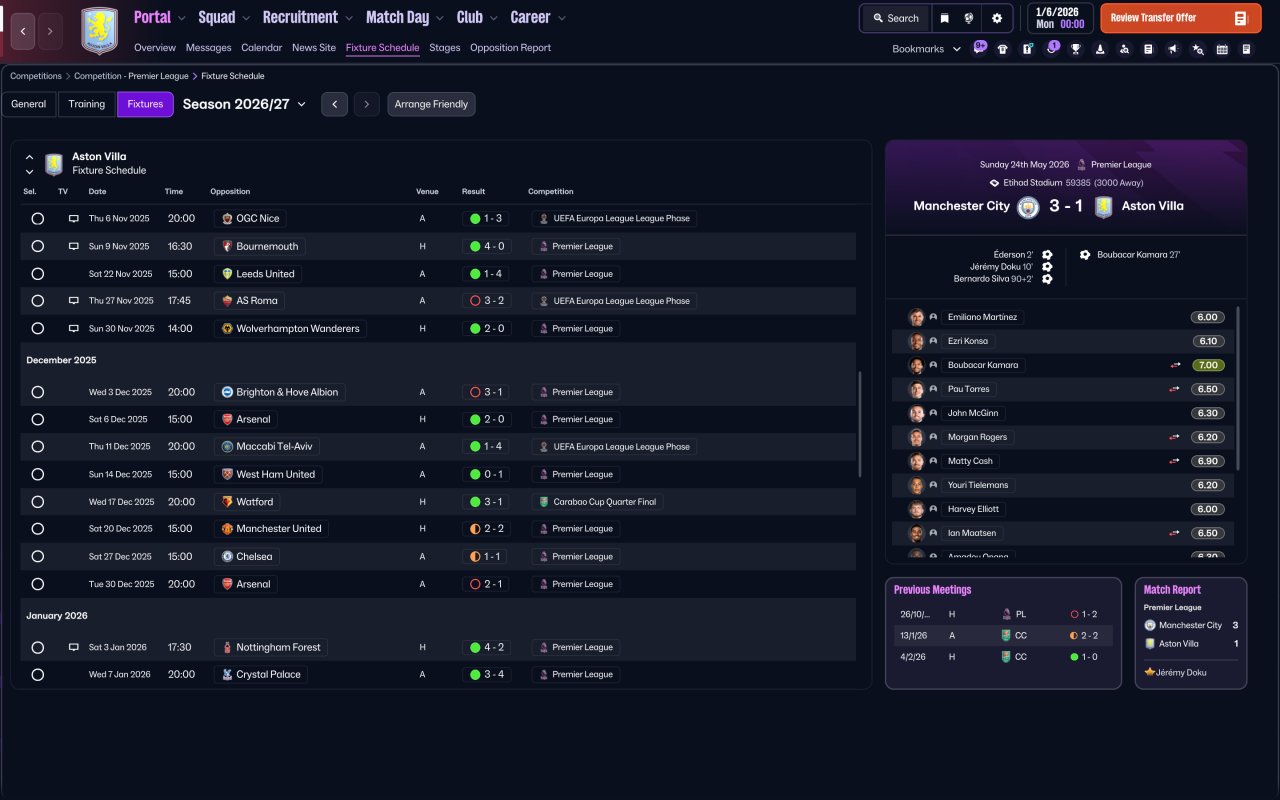This screenshot has width=1280, height=800.
Task: Open the star search icon shortcut
Action: [1198, 49]
